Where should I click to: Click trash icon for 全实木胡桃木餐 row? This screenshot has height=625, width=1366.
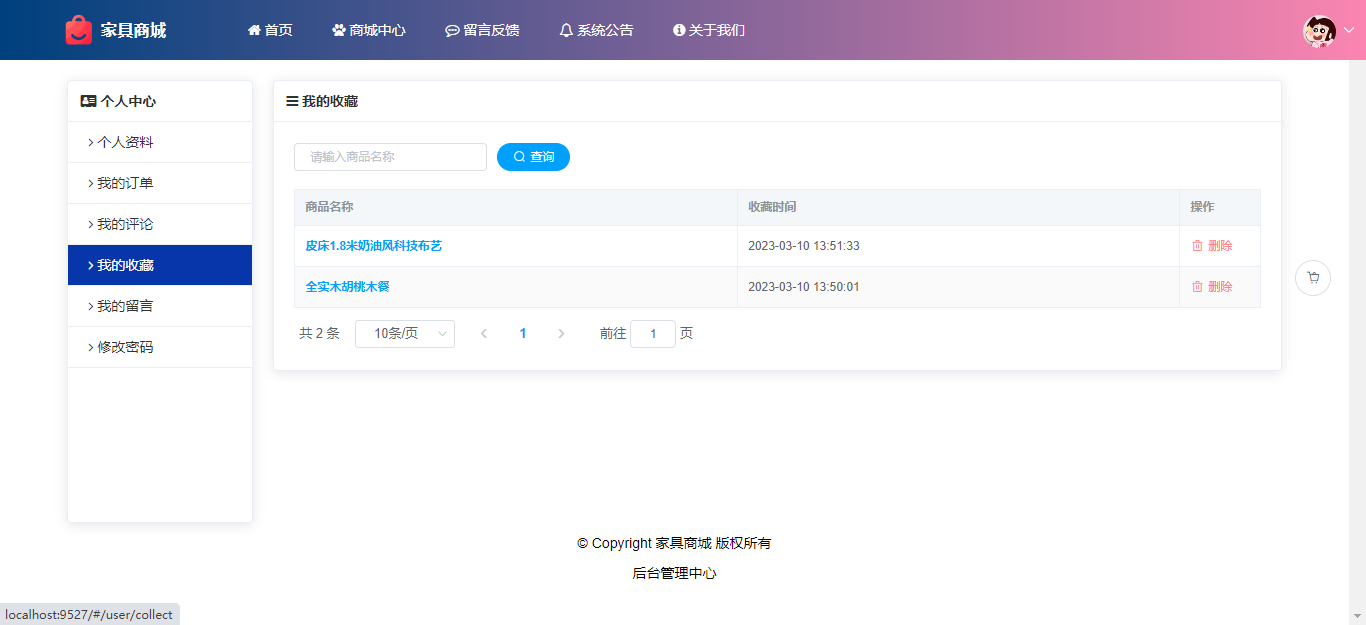pyautogui.click(x=1197, y=287)
